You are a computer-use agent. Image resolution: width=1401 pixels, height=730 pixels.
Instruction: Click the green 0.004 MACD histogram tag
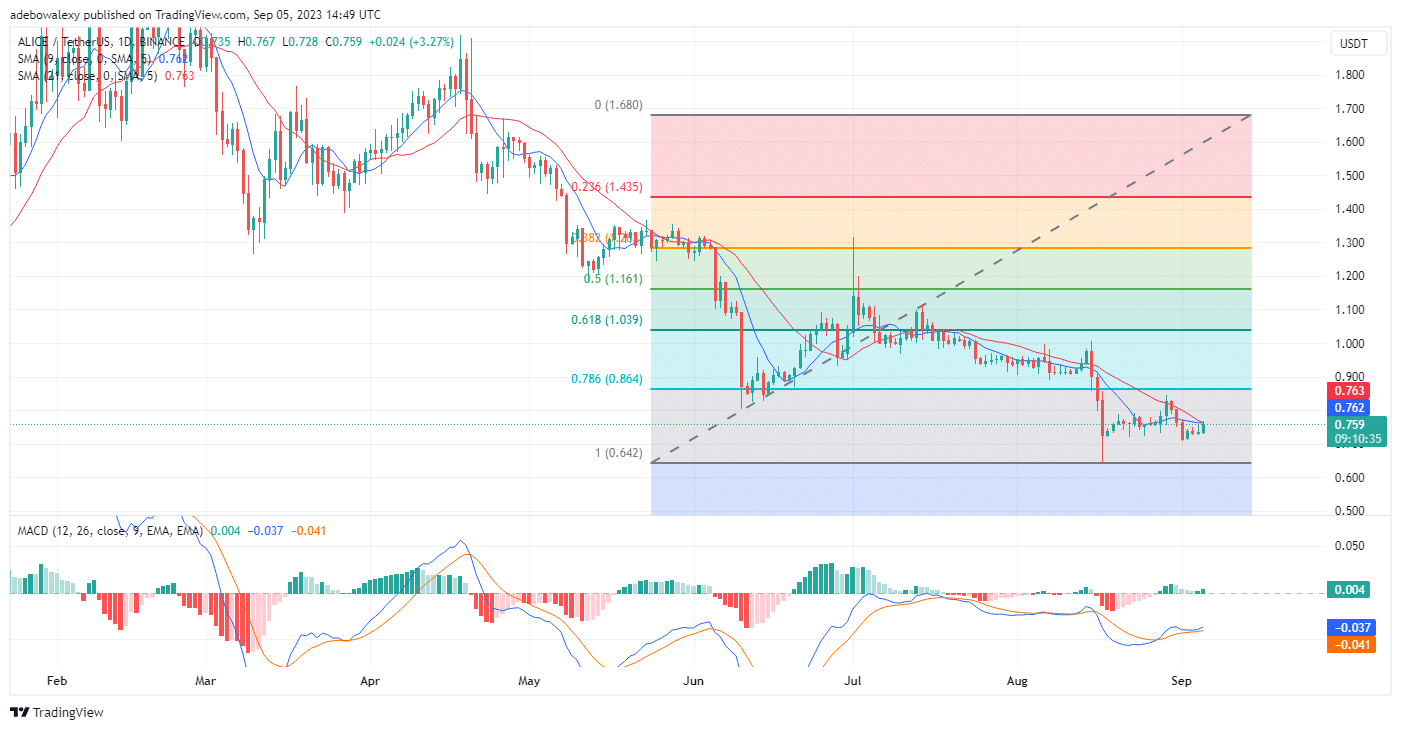click(1350, 590)
